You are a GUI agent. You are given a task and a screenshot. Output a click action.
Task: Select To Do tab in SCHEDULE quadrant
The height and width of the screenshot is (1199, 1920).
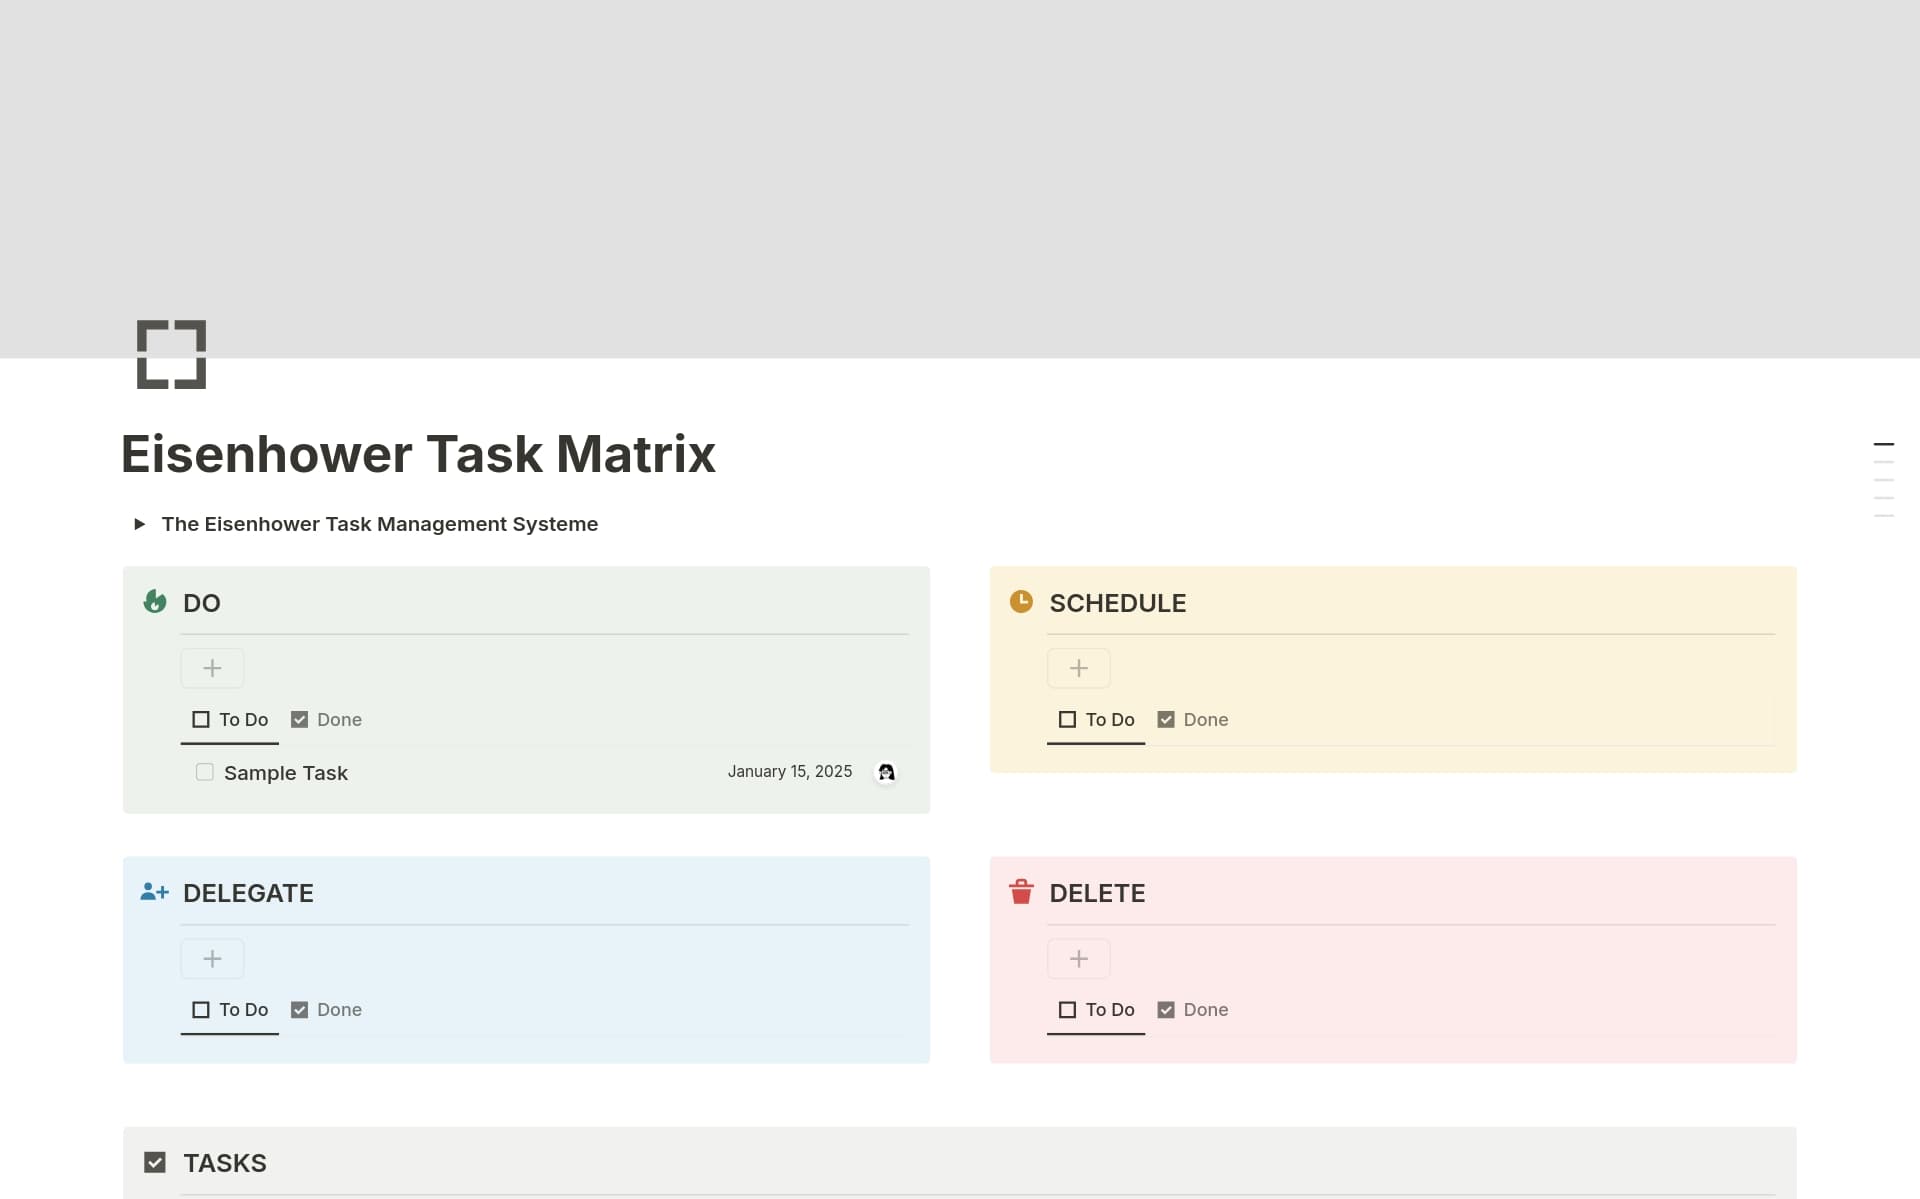[1095, 719]
